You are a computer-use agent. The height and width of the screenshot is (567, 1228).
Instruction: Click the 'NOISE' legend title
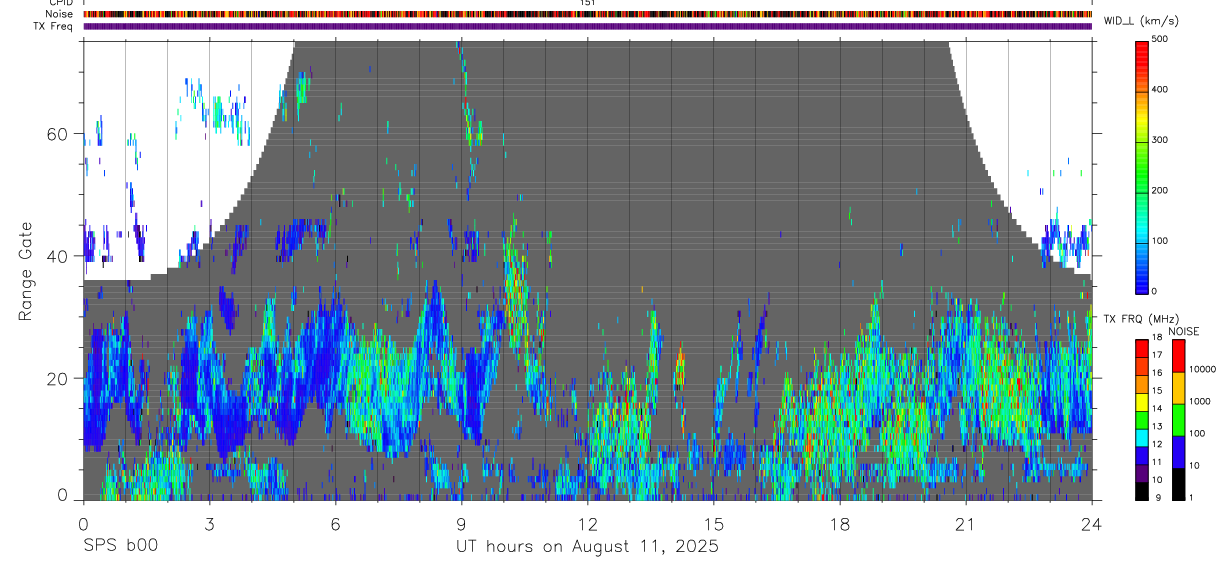[x=1183, y=331]
